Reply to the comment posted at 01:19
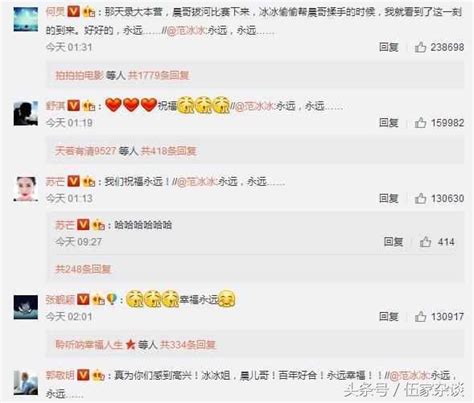Viewport: 474px width, 403px height. 389,123
